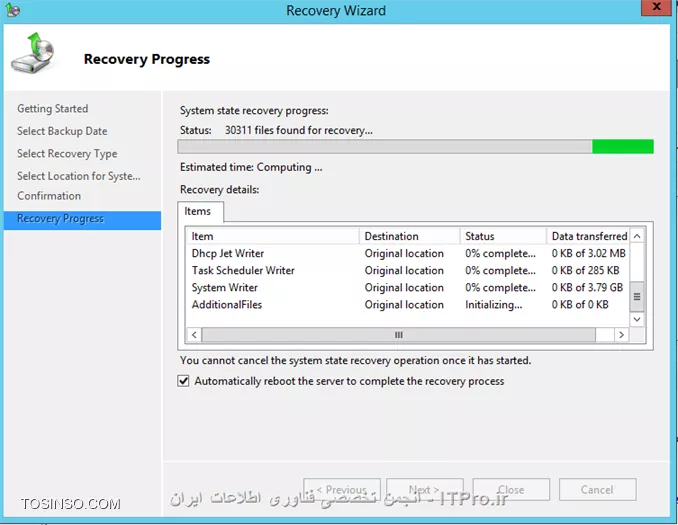Viewport: 678px width, 525px height.
Task: Click 0 KB of 3.02 MB cell
Action: coord(588,253)
